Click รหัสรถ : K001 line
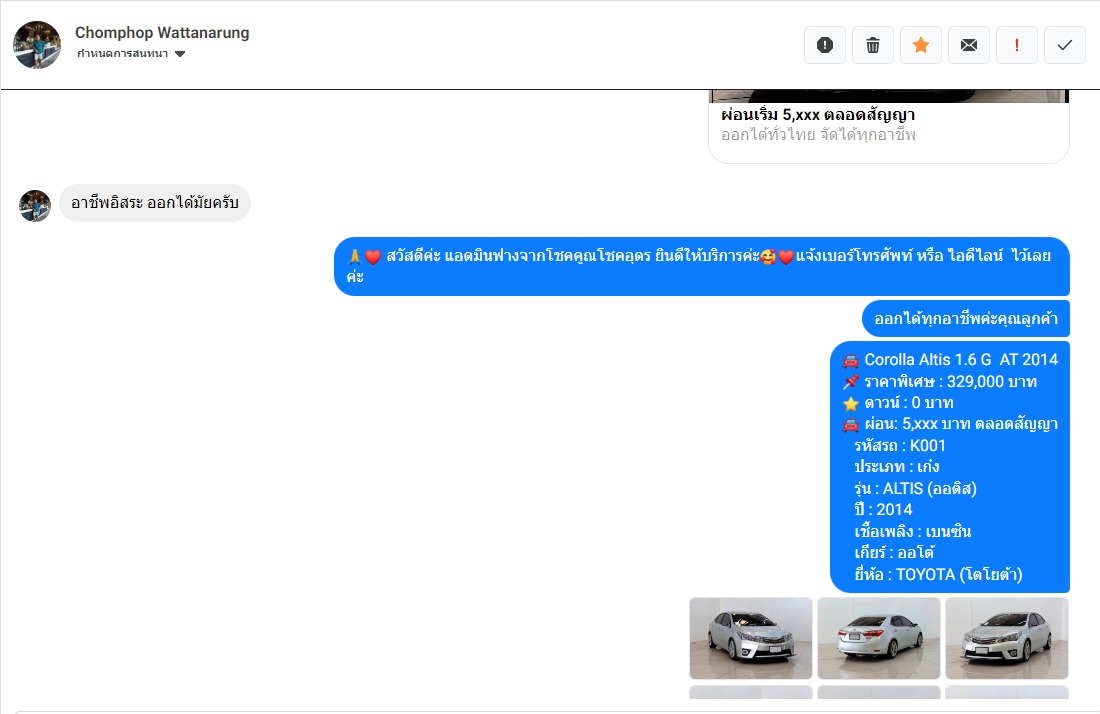The image size is (1100, 714). [900, 446]
